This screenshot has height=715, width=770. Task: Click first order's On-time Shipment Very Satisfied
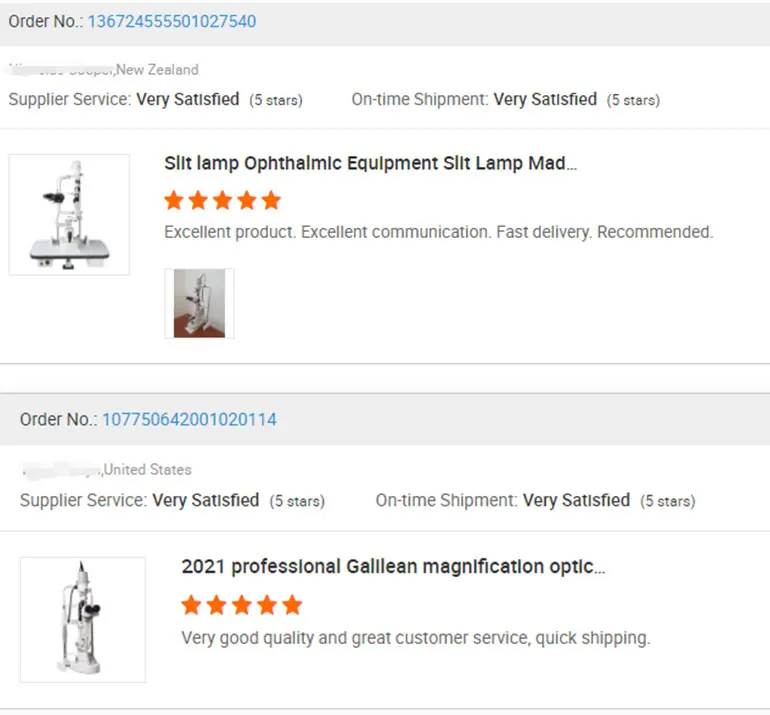(x=545, y=99)
